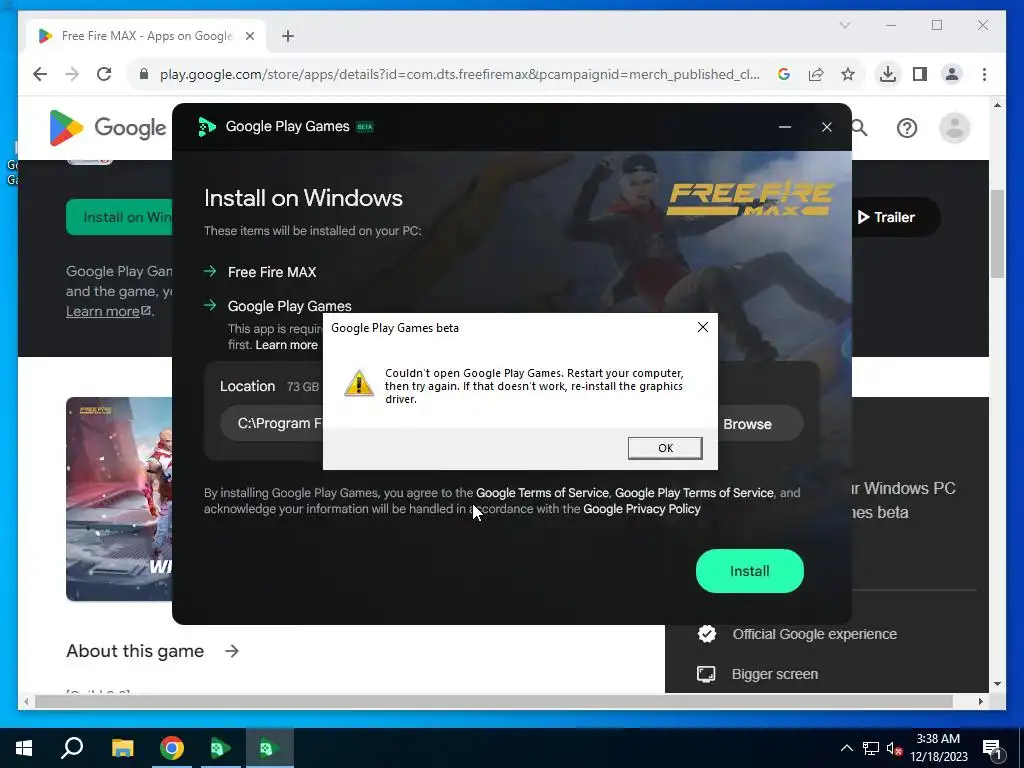Viewport: 1024px width, 768px height.
Task: Open a new tab
Action: 287,36
